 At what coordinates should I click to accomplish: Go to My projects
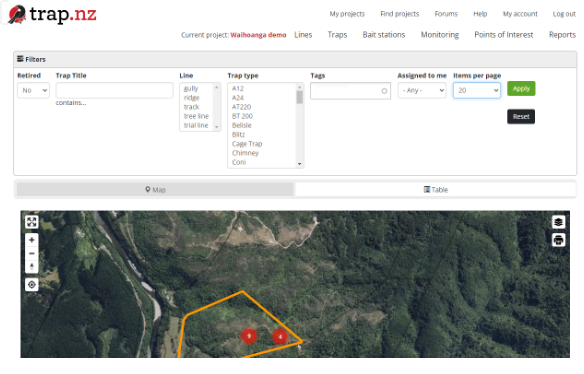(347, 14)
